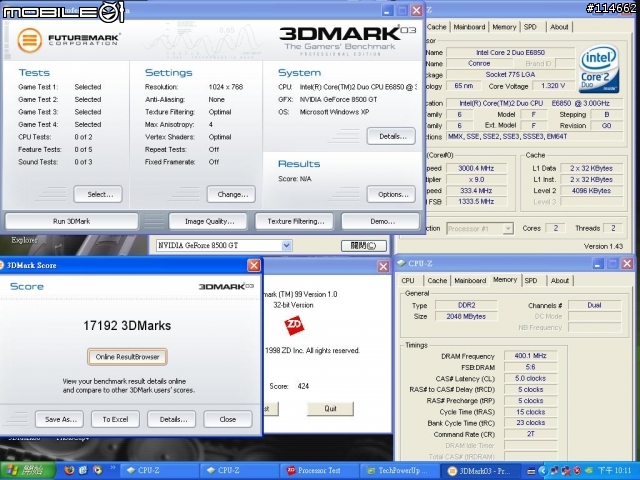Minimize the 3DMark03 main window
Screen dimensions: 640x480
(x=387, y=10)
